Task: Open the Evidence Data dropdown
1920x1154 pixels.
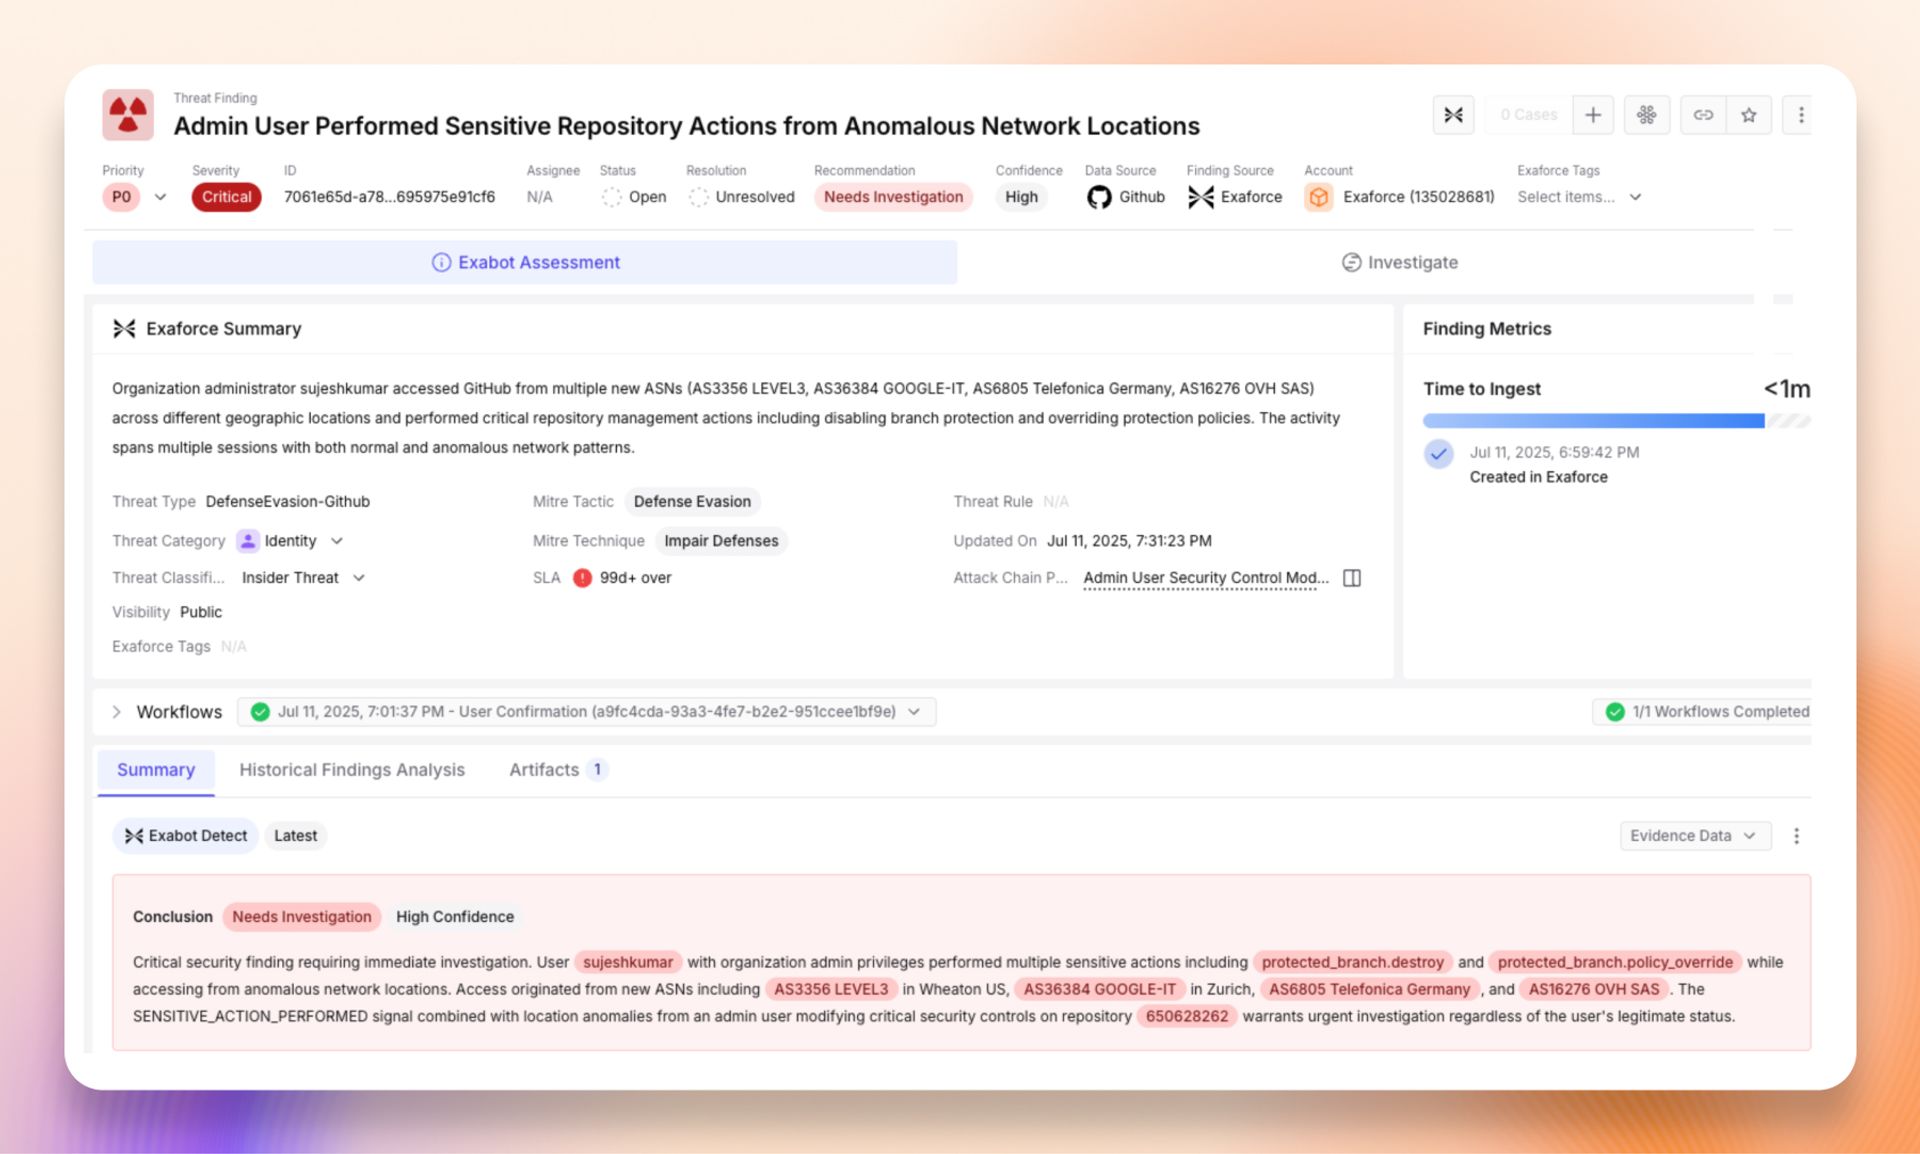Action: click(1695, 836)
